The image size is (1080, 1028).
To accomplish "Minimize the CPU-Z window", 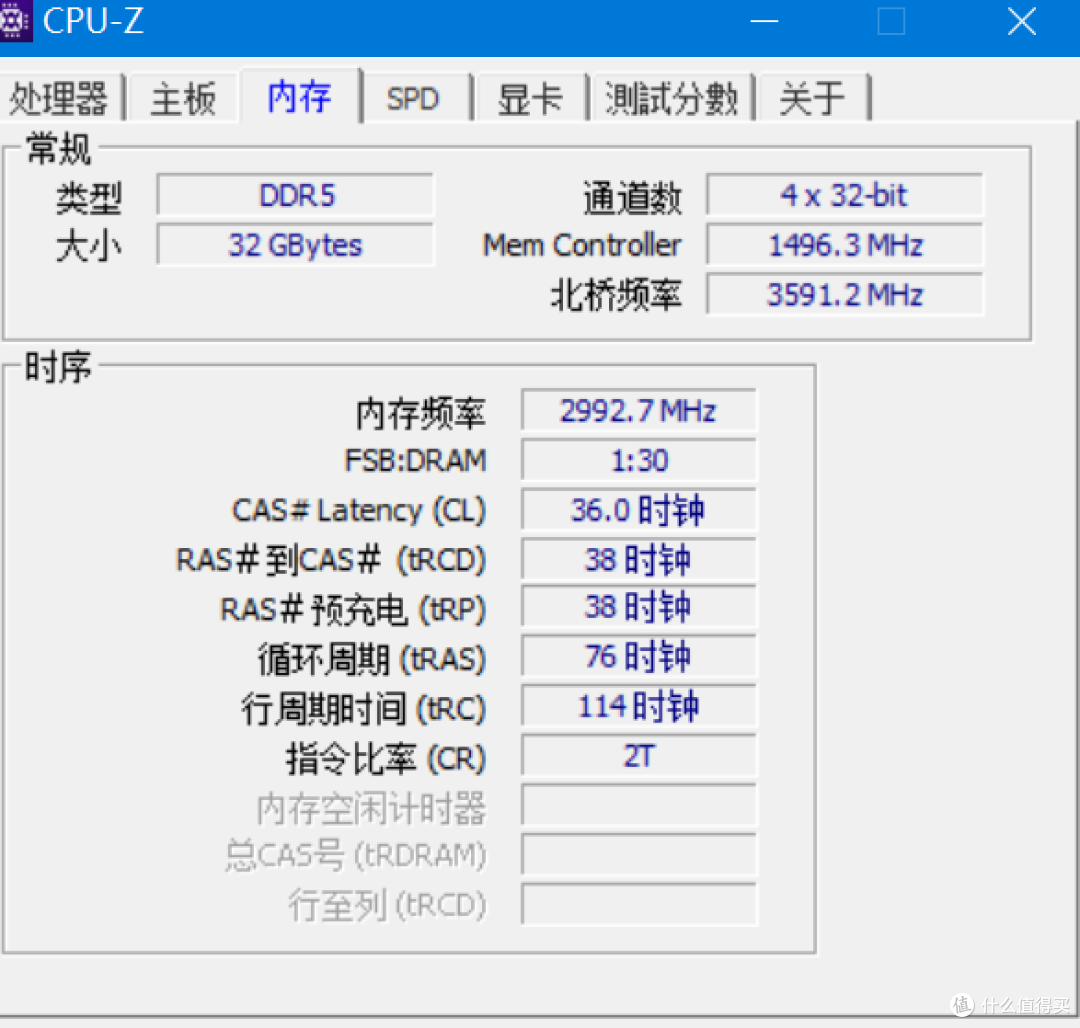I will click(x=764, y=21).
